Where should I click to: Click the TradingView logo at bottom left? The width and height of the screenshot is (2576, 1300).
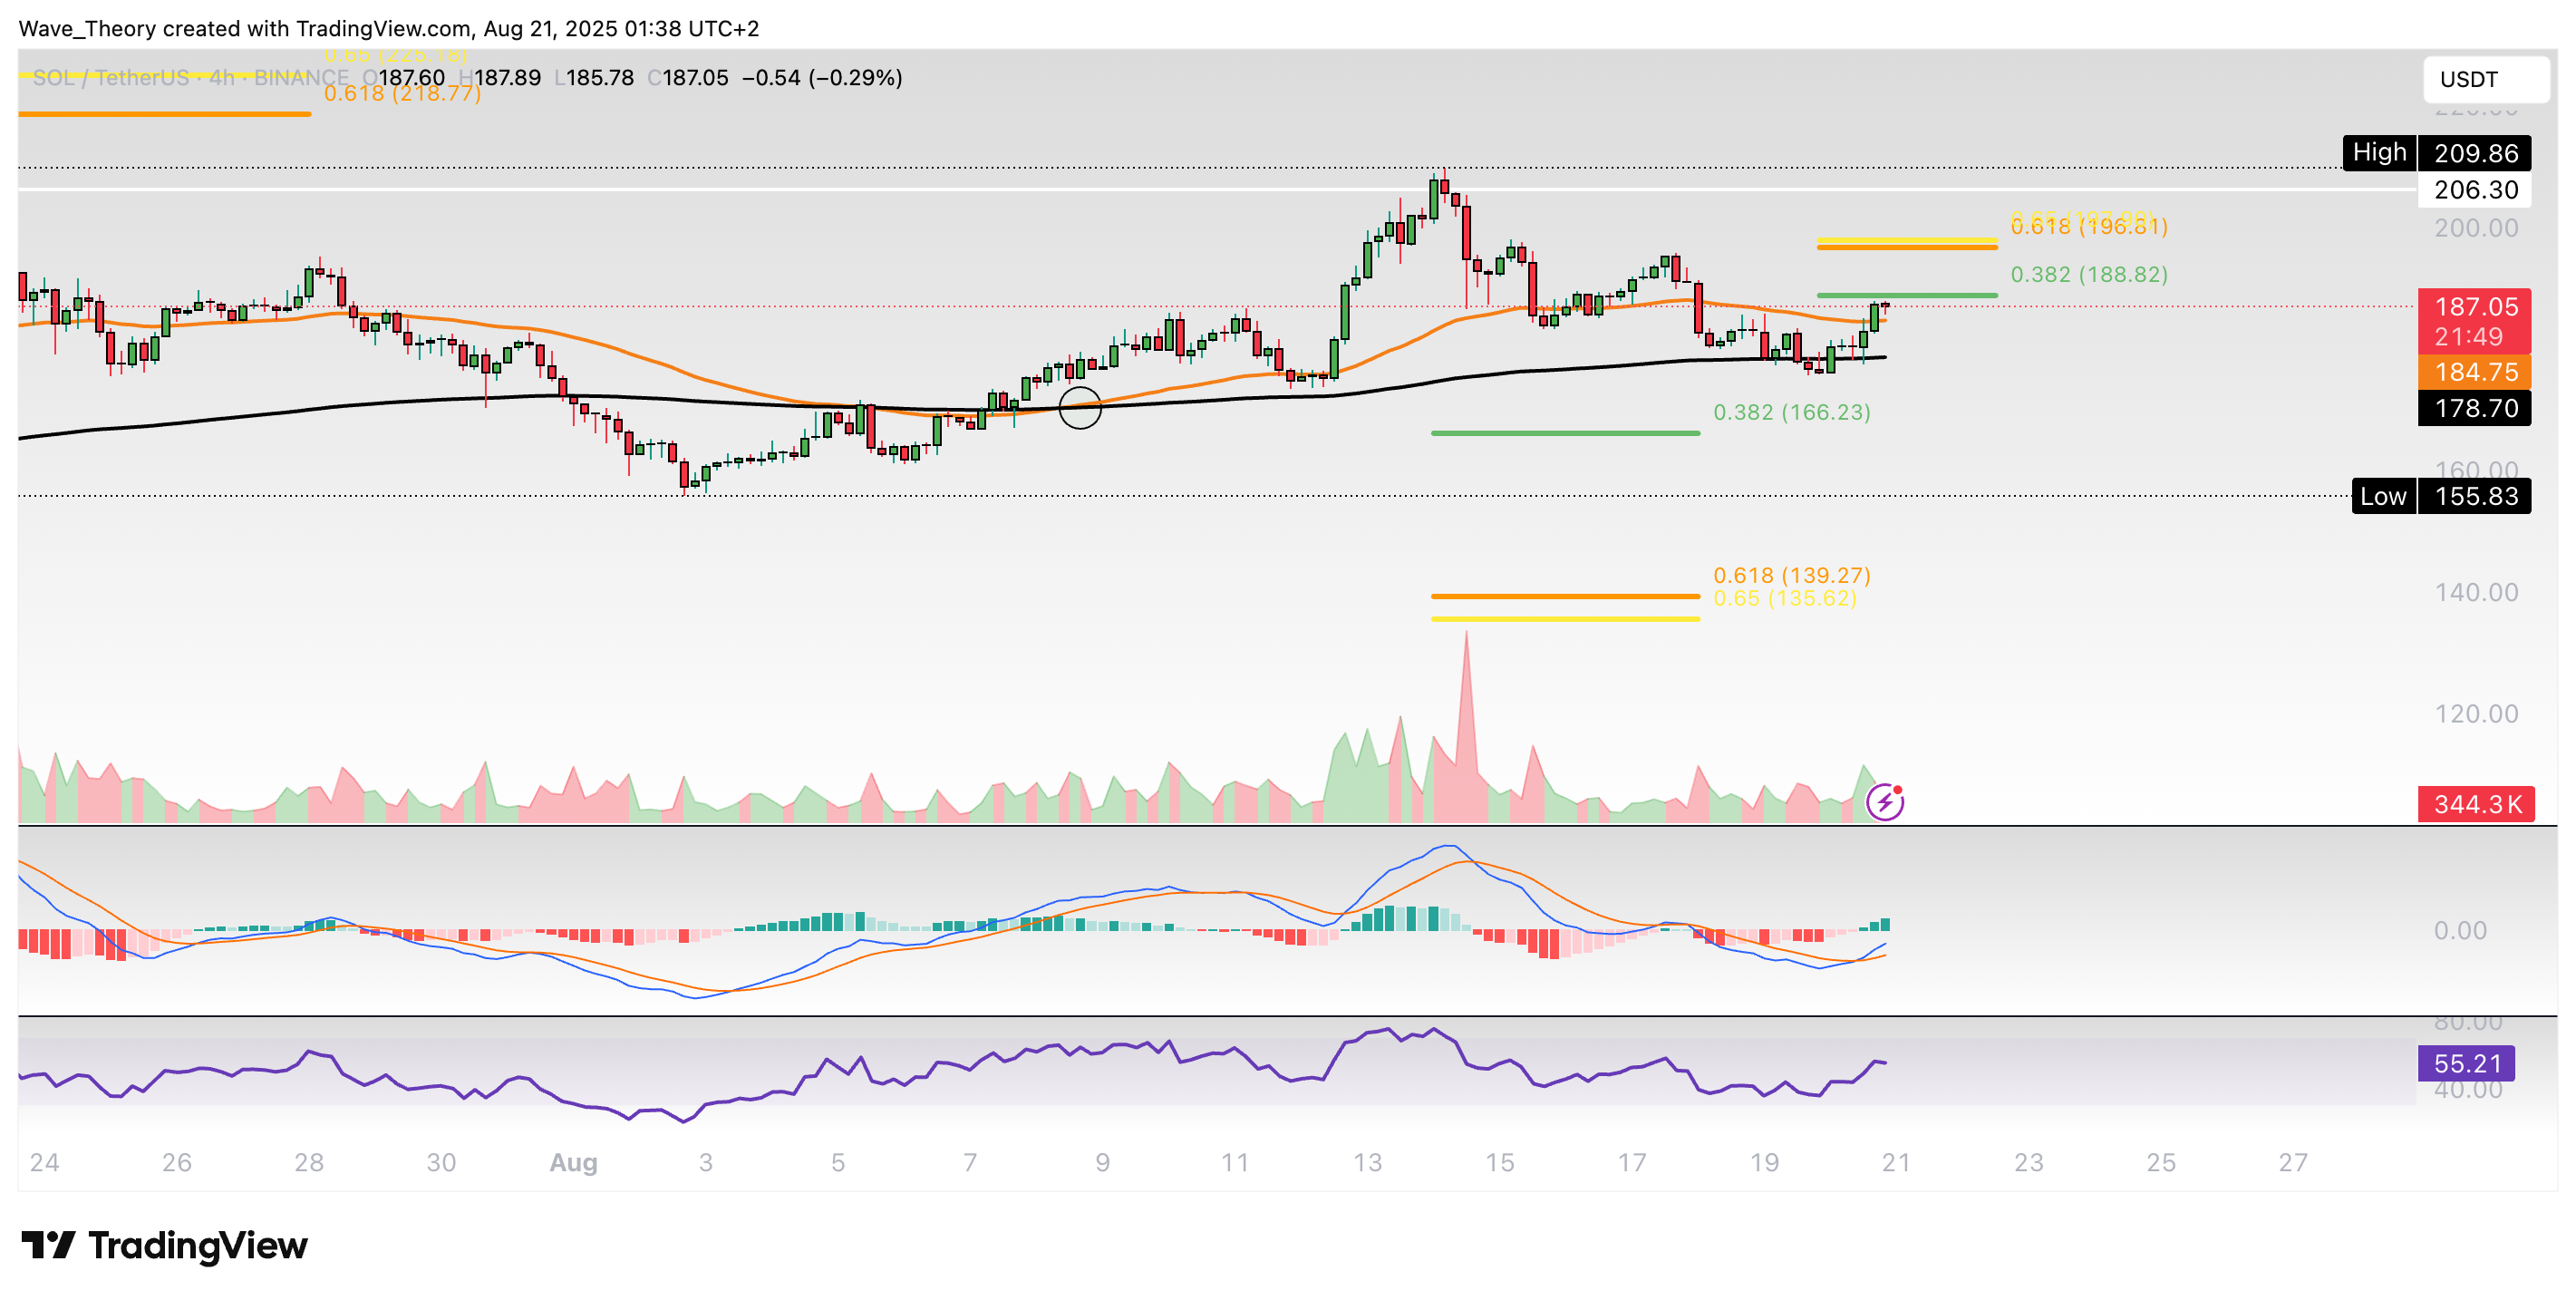pos(165,1245)
